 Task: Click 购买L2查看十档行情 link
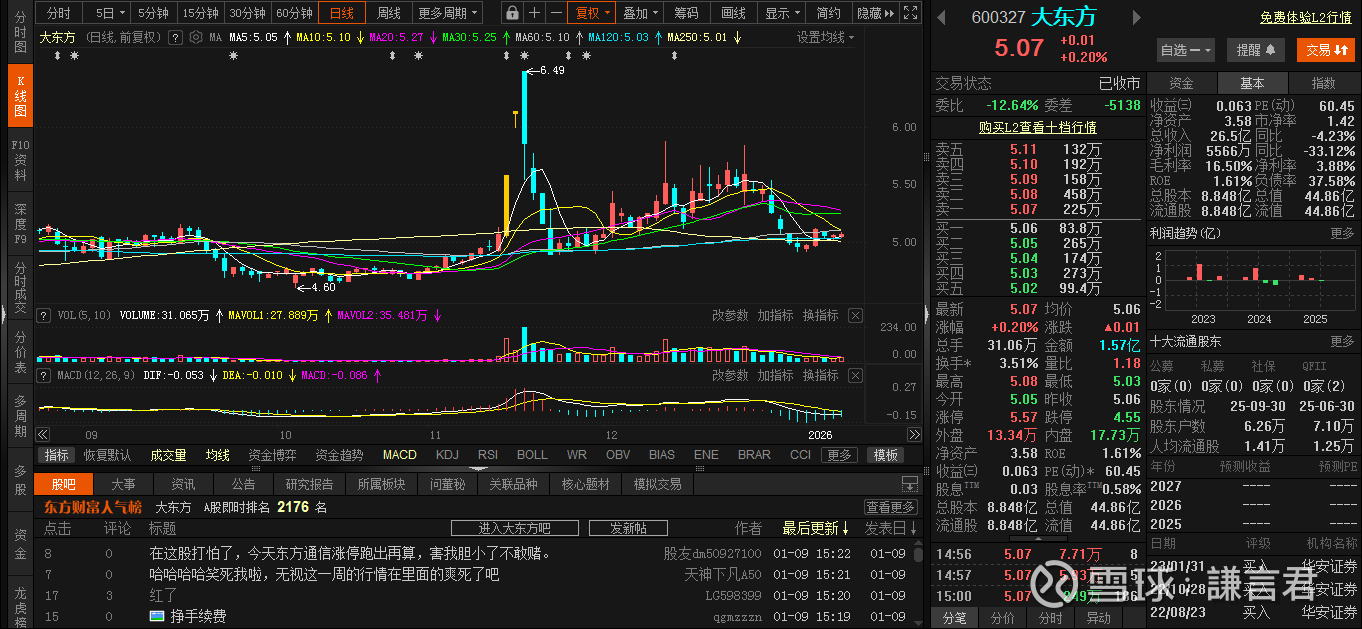pyautogui.click(x=1037, y=127)
